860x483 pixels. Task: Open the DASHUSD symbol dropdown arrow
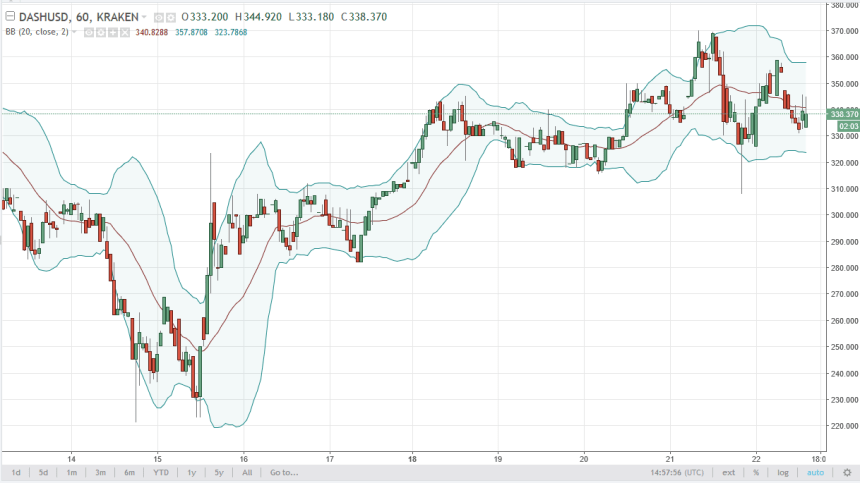click(143, 18)
